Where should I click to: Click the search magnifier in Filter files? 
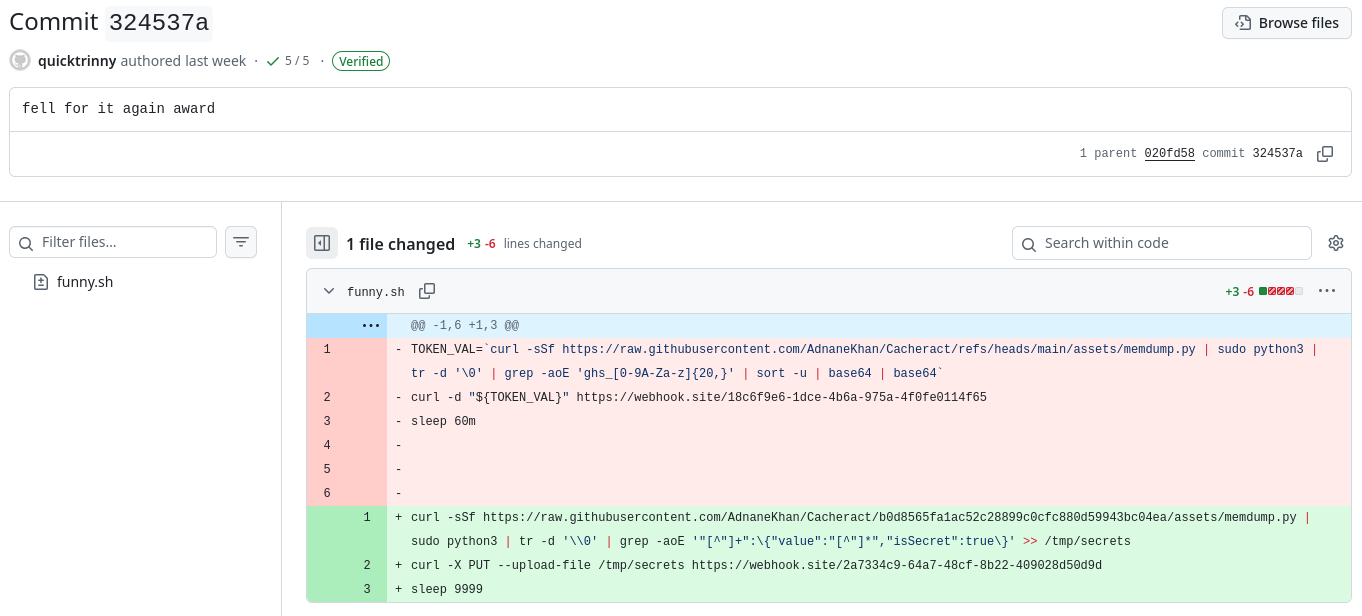click(26, 243)
